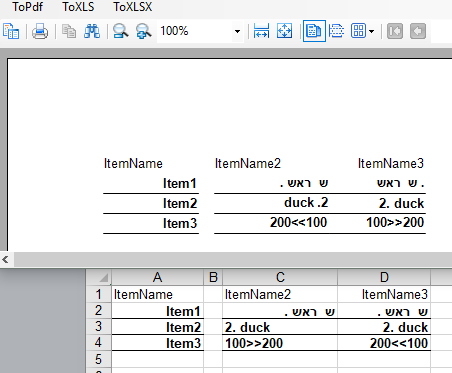Select cell A1 'ItemName' in spreadsheet
The width and height of the screenshot is (452, 373).
[x=157, y=294]
